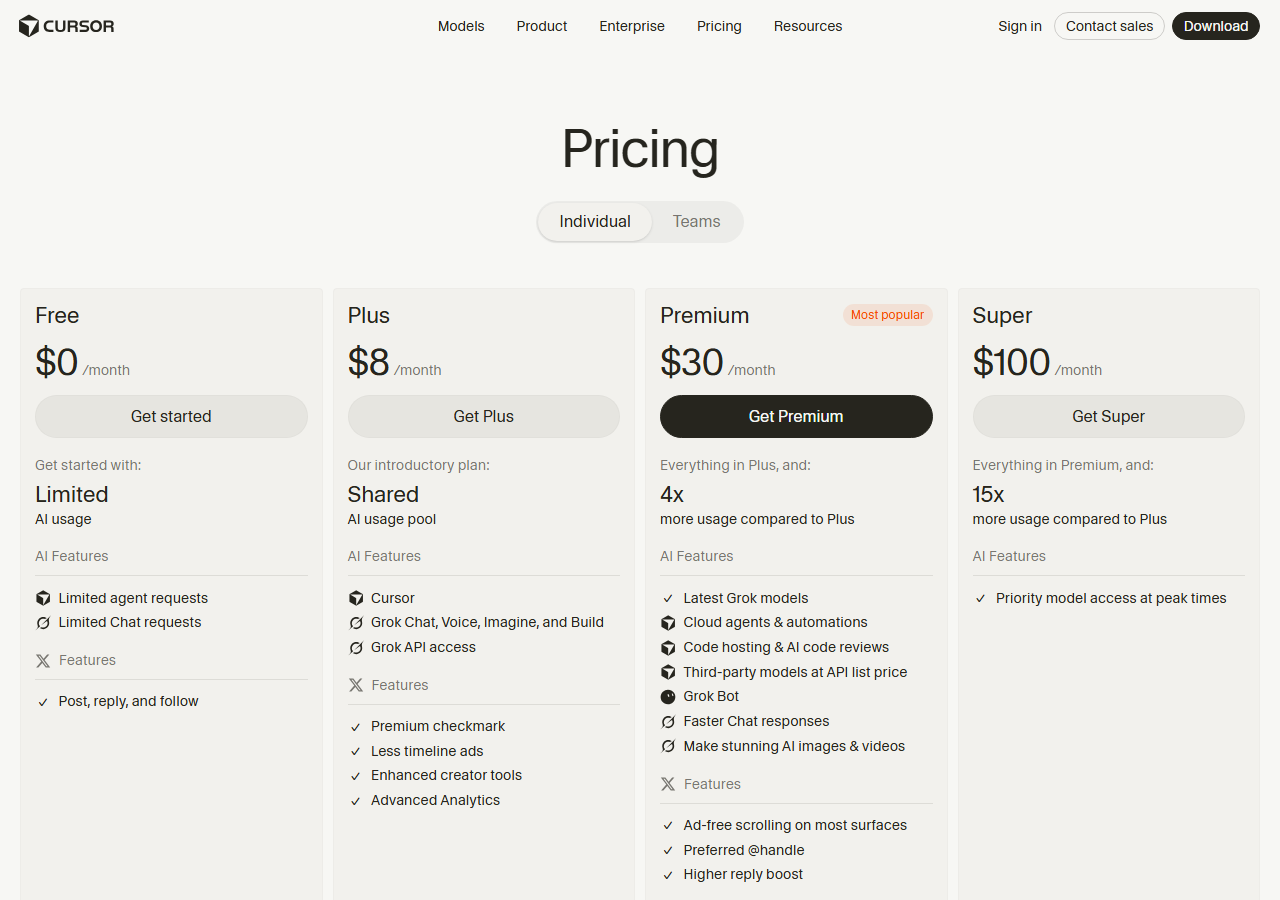Click the cube icon beside Cursor in the Plus plan
Screen dimensions: 1280x900
[x=356, y=598]
